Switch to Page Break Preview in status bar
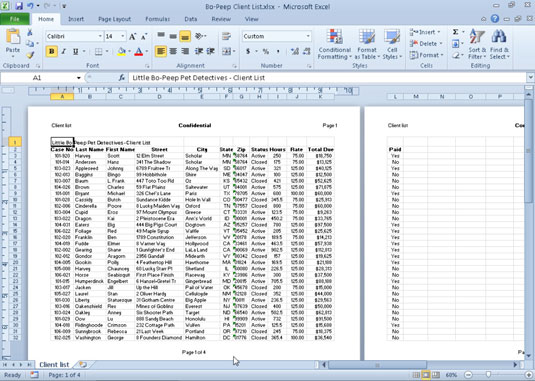This screenshot has width=535, height=381. [x=436, y=375]
